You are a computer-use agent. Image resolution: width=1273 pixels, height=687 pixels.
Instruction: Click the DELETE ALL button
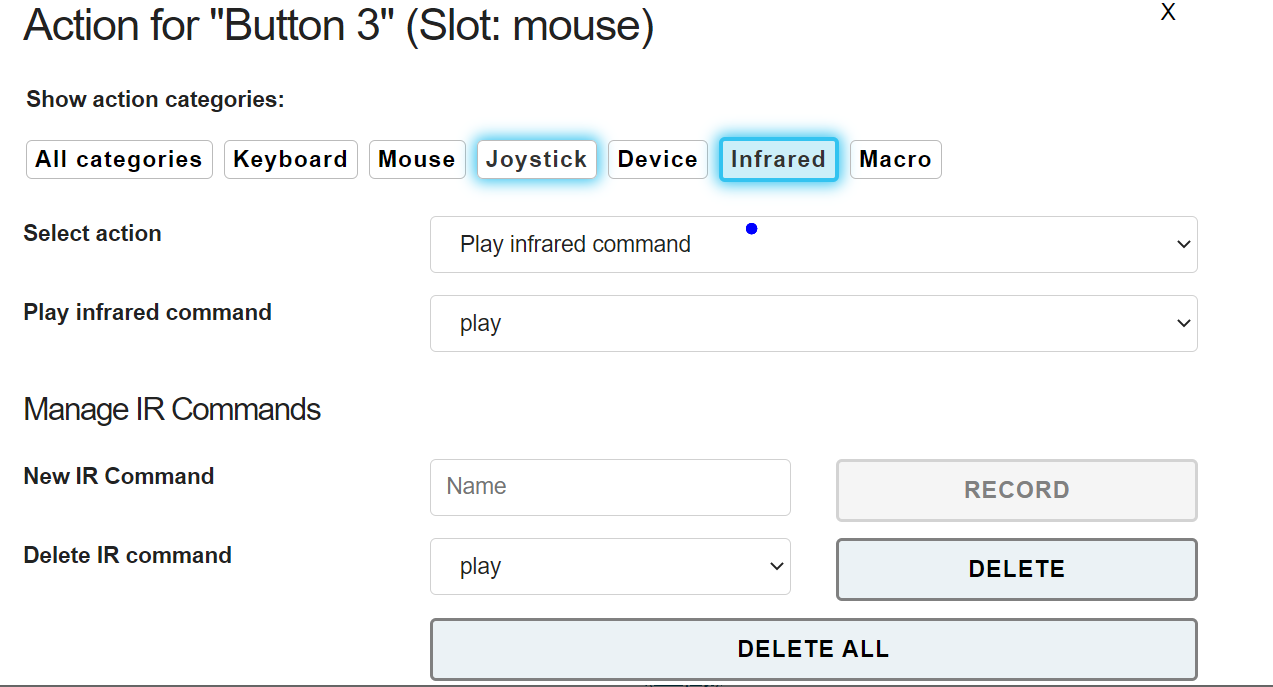(813, 649)
